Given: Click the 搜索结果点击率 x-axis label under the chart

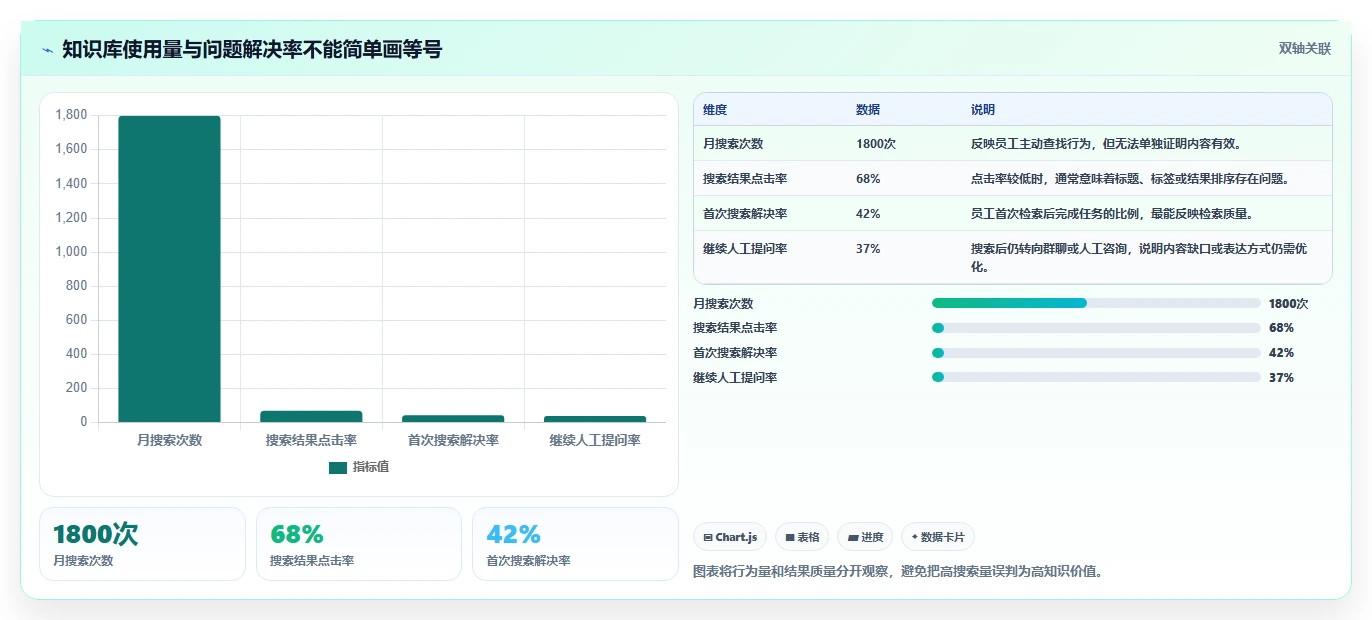Looking at the screenshot, I should click(311, 440).
